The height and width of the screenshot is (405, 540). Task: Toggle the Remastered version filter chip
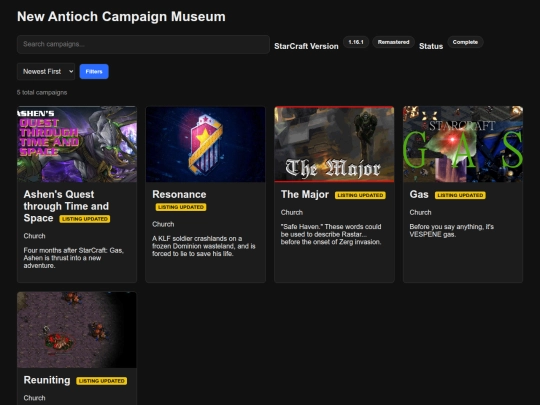coord(393,42)
